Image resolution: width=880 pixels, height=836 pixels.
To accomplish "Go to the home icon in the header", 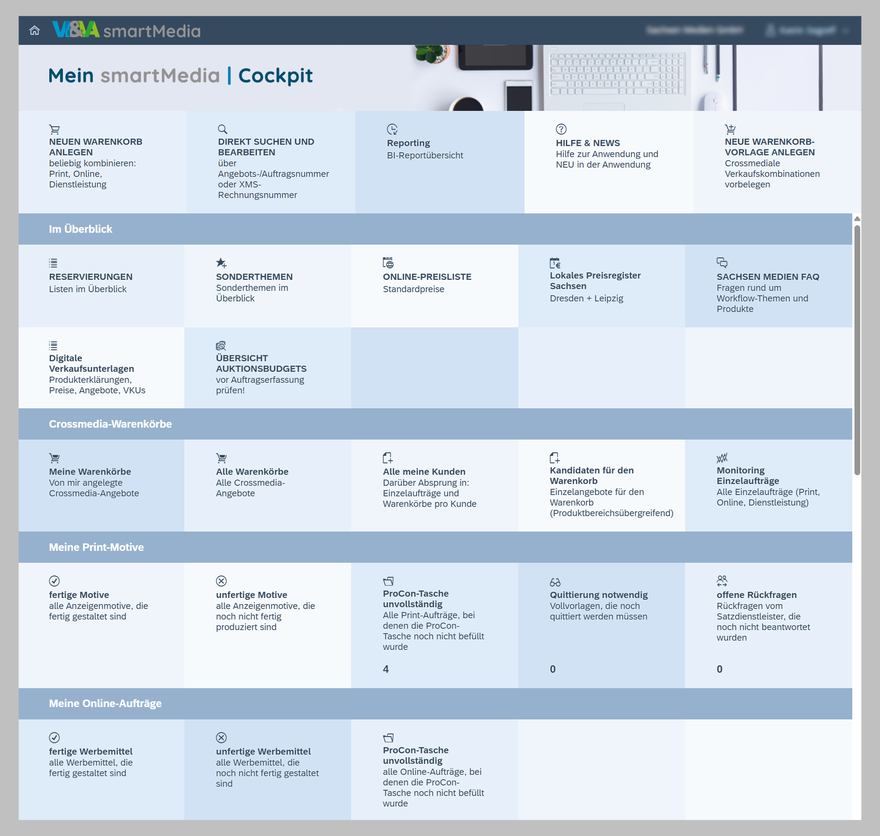I will pyautogui.click(x=34, y=30).
